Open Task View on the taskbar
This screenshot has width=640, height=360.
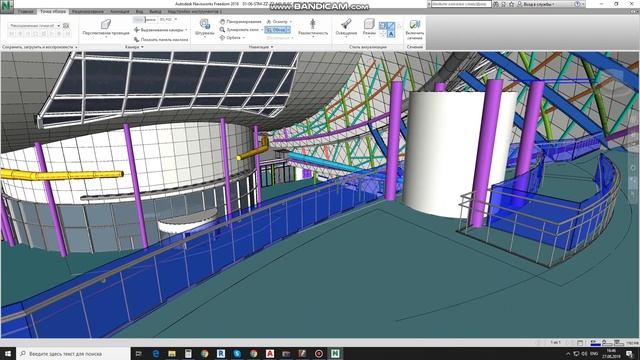click(138, 353)
